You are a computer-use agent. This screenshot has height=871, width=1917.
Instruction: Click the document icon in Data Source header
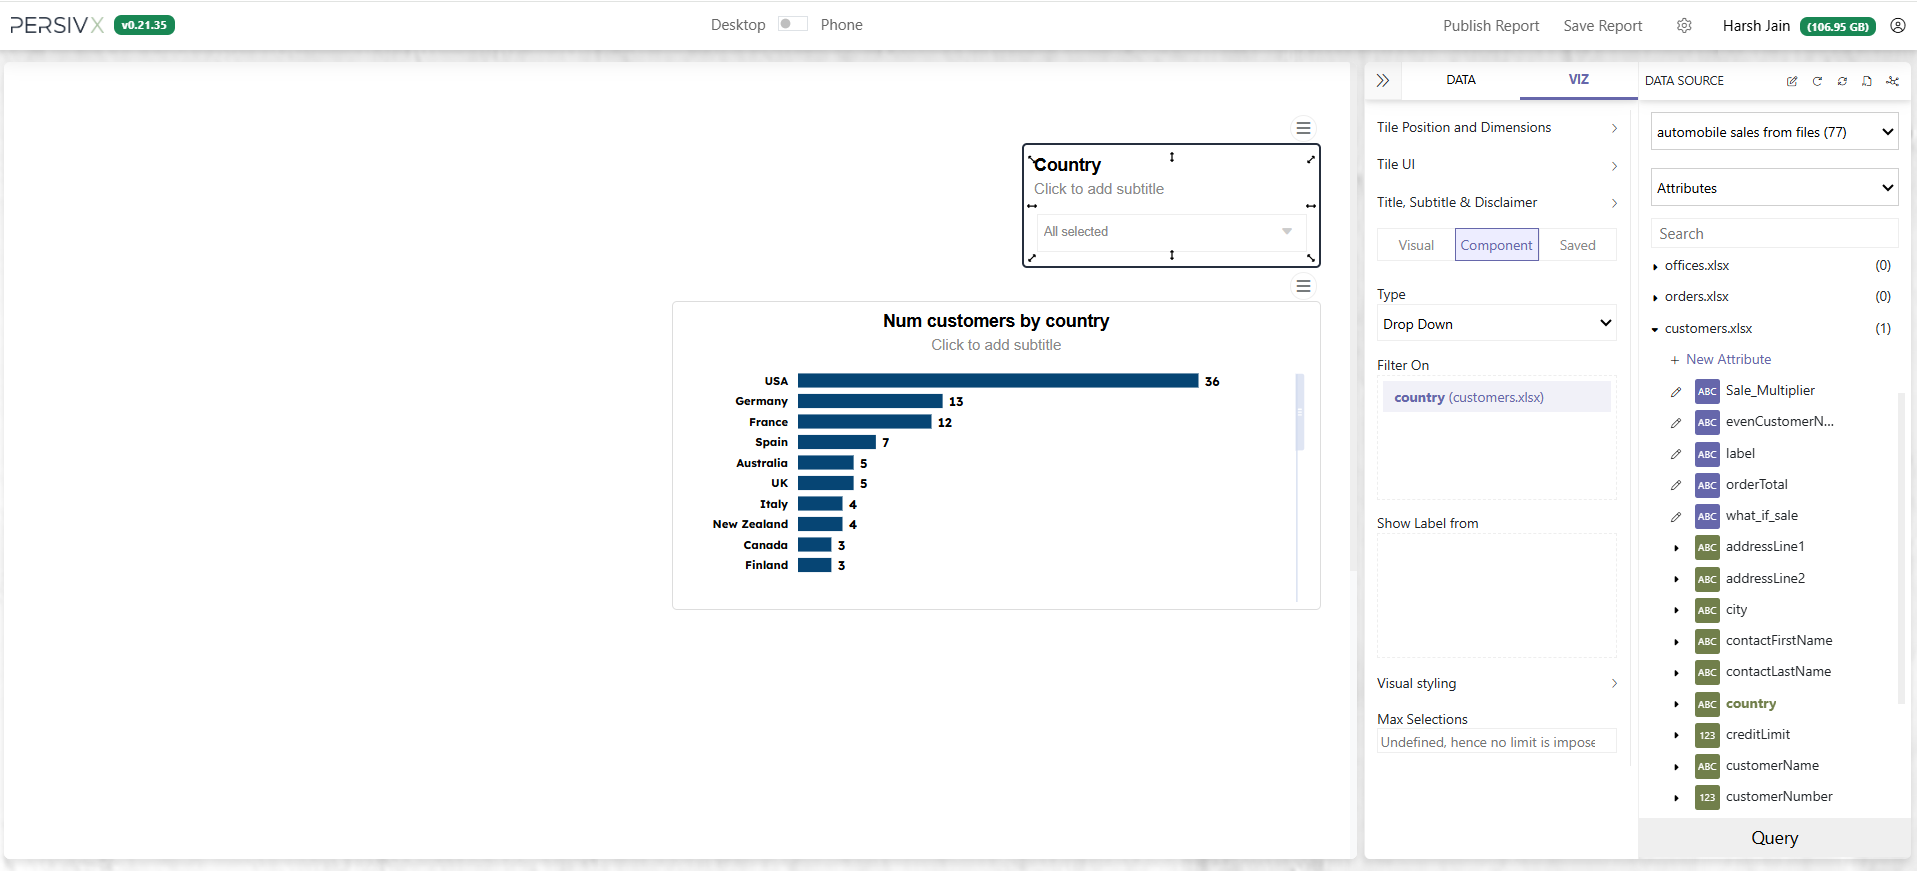coord(1867,81)
